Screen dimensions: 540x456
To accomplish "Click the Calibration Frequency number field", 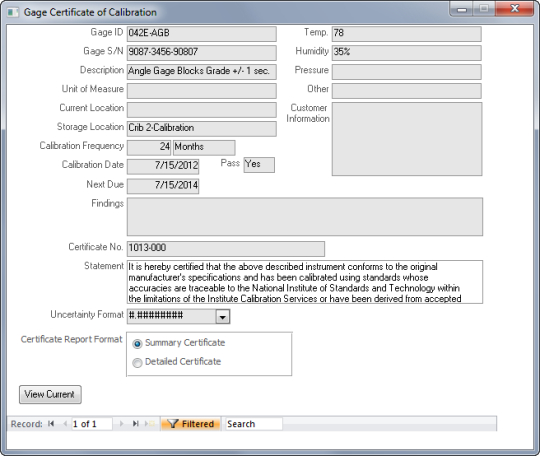I will [x=149, y=147].
